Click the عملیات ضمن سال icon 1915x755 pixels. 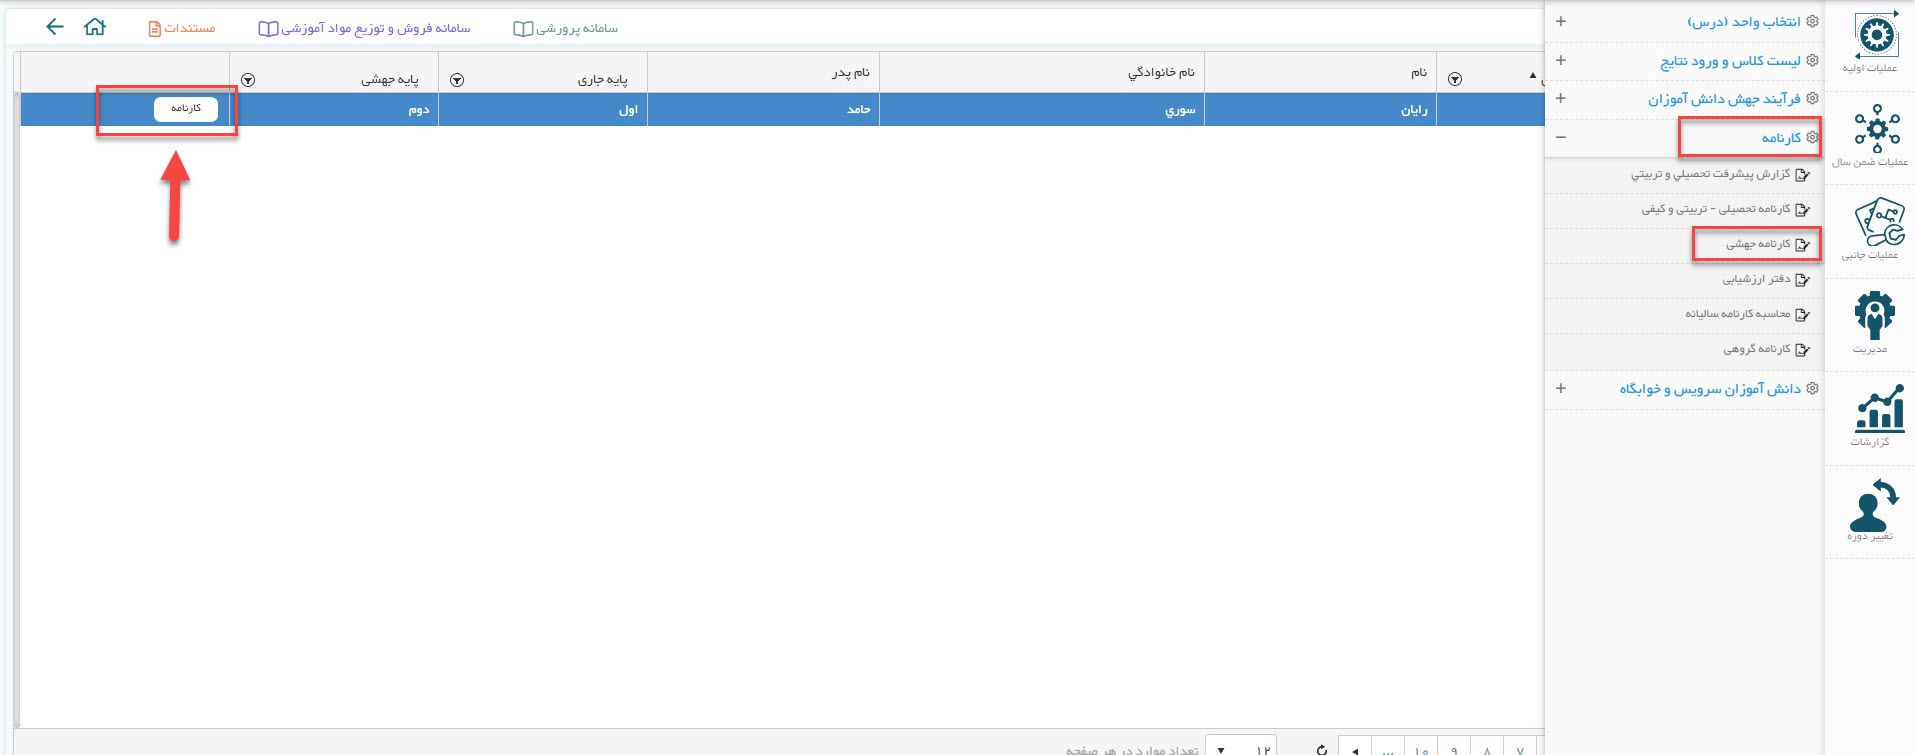click(x=1874, y=132)
